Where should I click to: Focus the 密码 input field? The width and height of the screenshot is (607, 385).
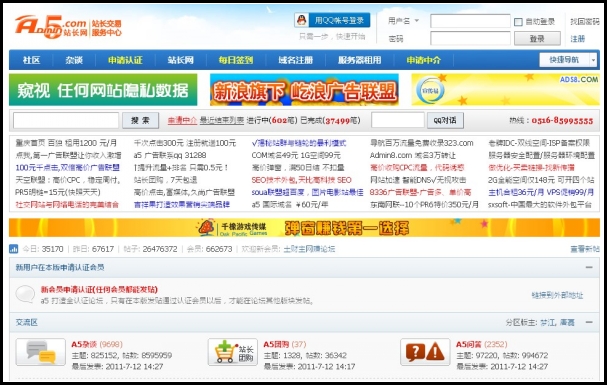470,39
